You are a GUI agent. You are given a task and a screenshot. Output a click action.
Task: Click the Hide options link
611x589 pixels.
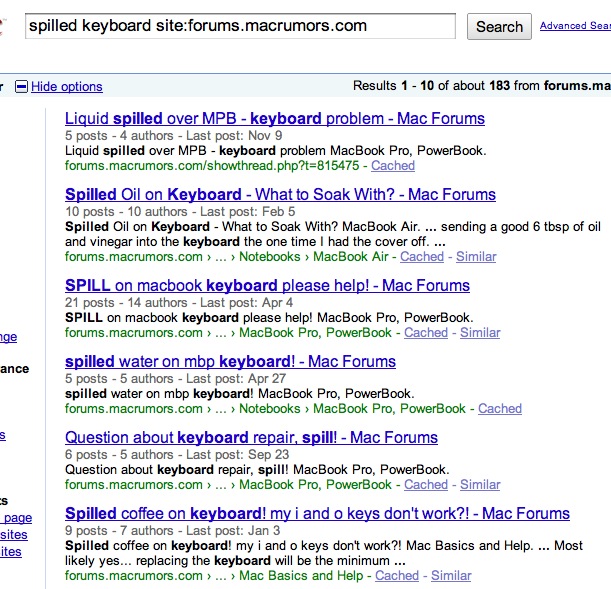point(67,86)
